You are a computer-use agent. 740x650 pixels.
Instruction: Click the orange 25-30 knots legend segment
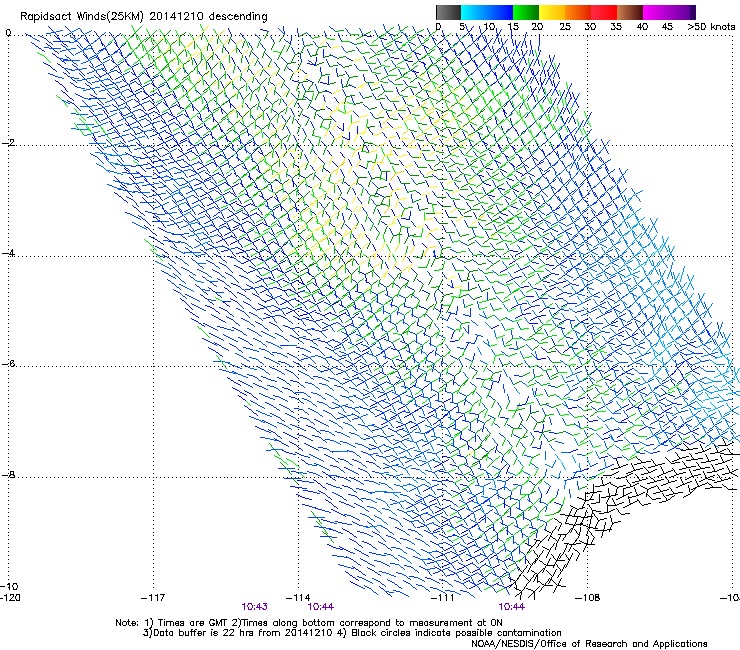pyautogui.click(x=578, y=12)
